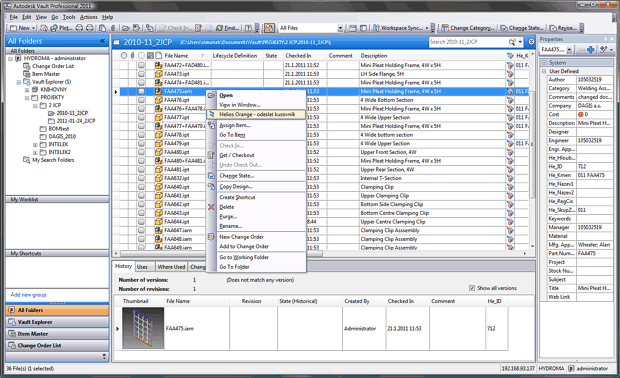Click Change Order List navigation button
Viewport: 620px width, 378px height.
(x=57, y=346)
